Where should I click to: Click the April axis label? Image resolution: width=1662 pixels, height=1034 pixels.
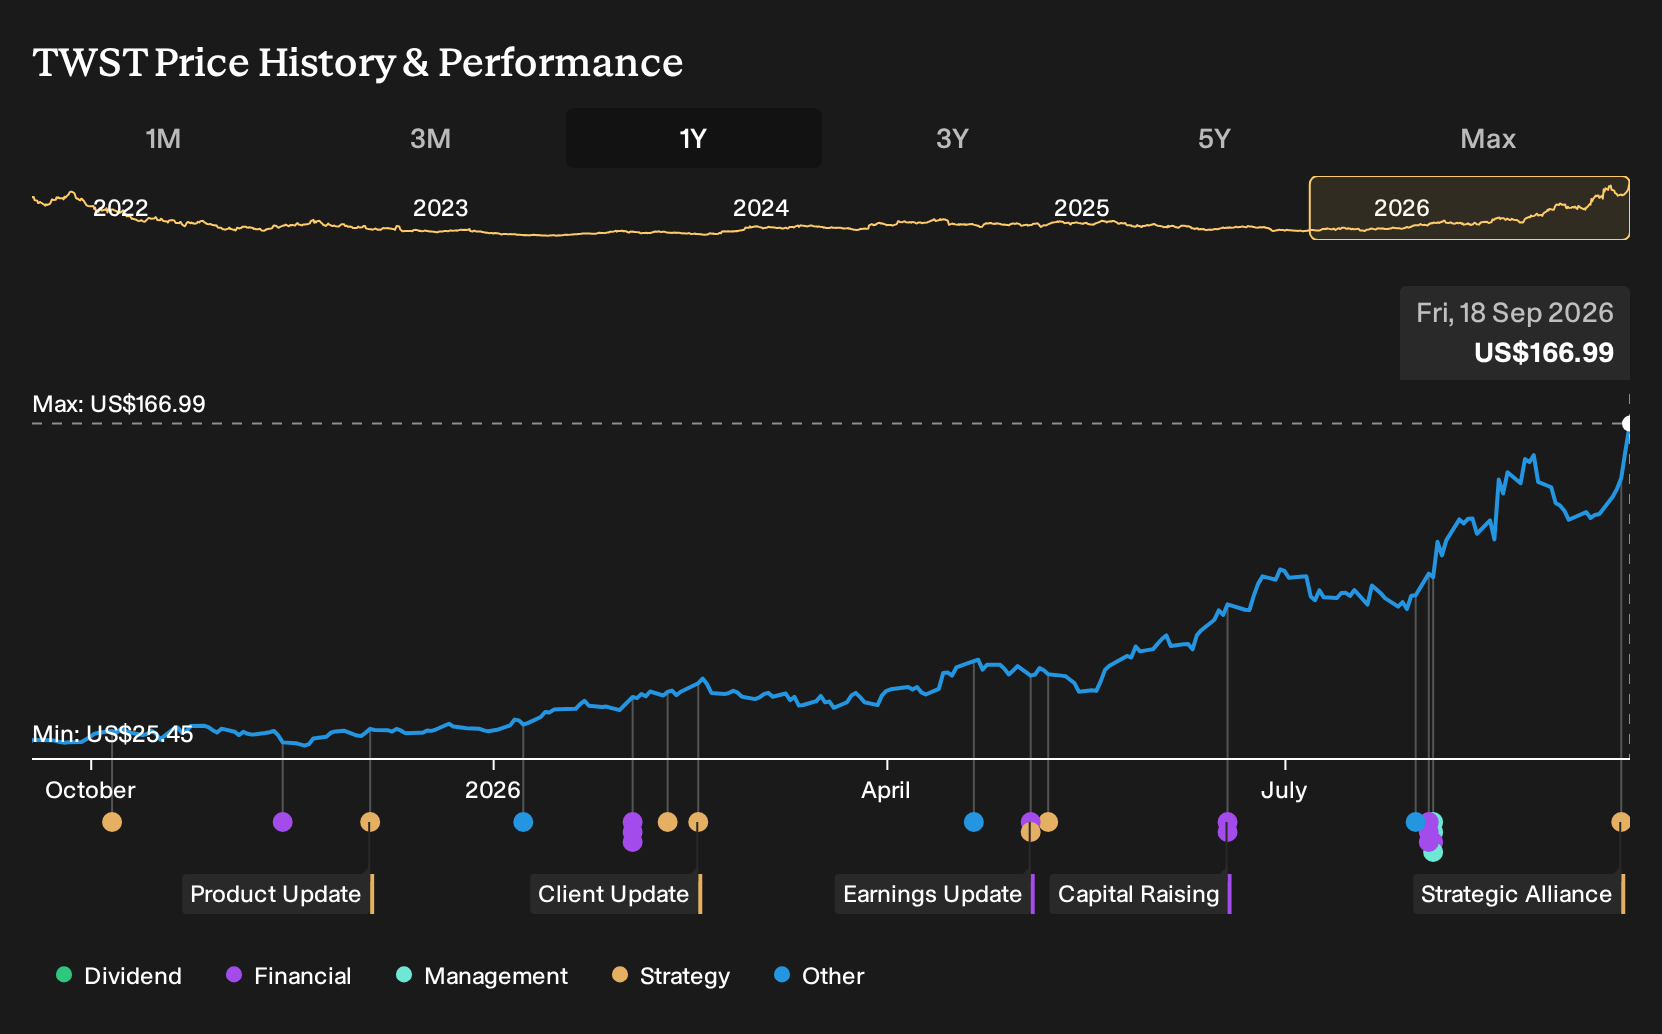tap(886, 790)
